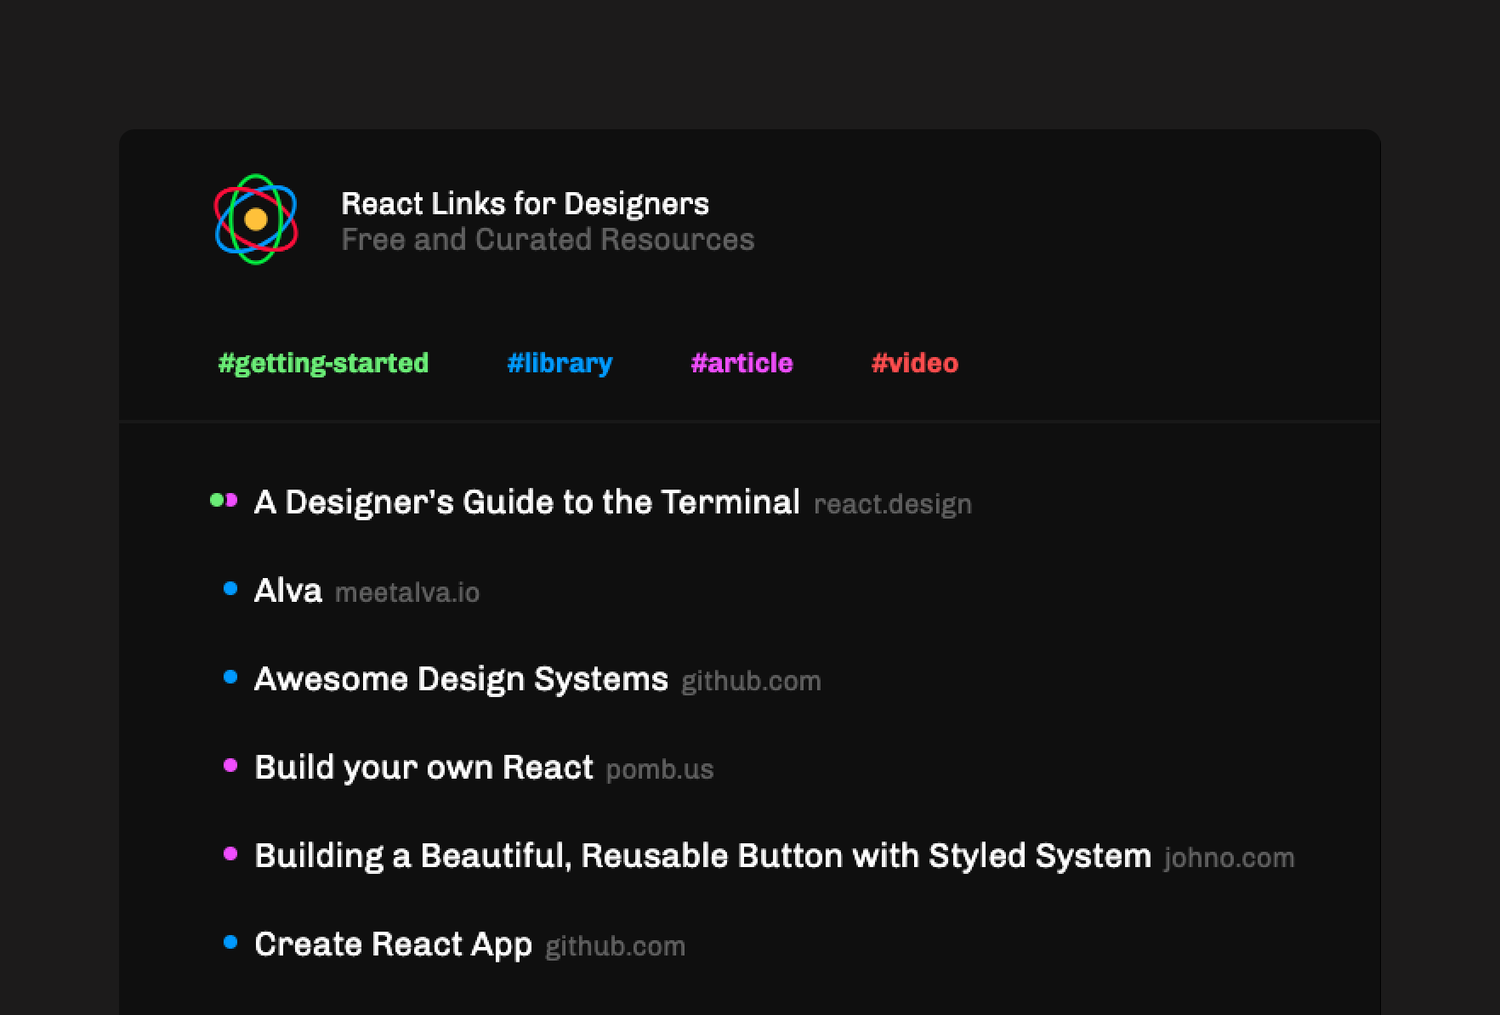Screen dimensions: 1500x1015
Task: Click the meetalva.io domain label
Action: 407,593
